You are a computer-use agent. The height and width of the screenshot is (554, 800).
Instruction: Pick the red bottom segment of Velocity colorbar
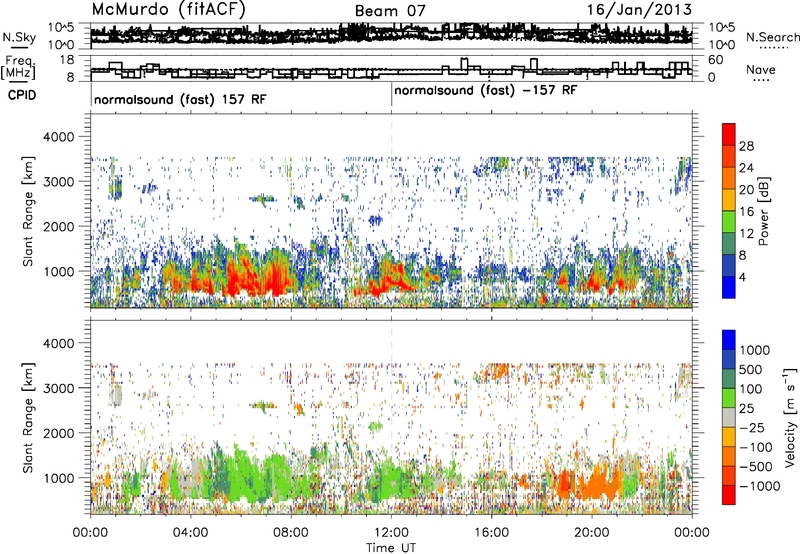click(x=729, y=495)
